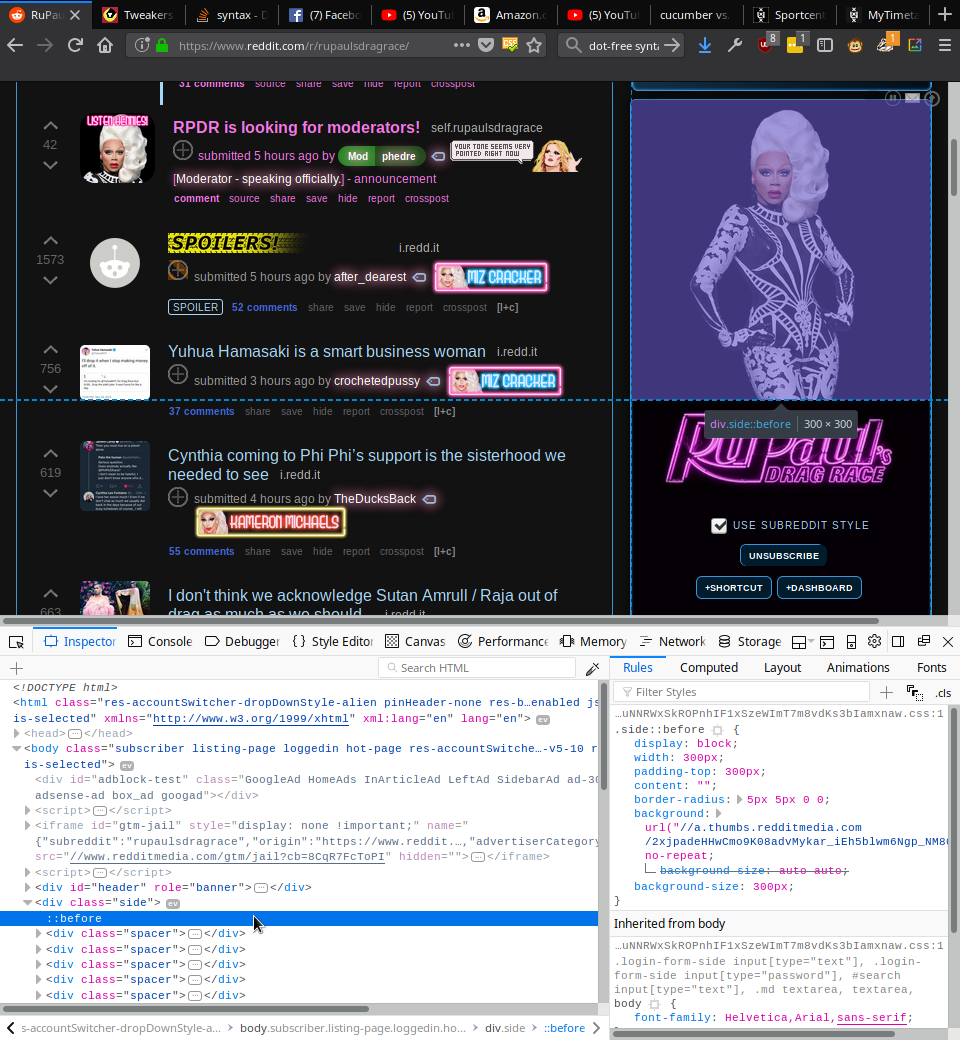The width and height of the screenshot is (960, 1040).
Task: Open the Firefox hamburger menu
Action: coord(944,45)
